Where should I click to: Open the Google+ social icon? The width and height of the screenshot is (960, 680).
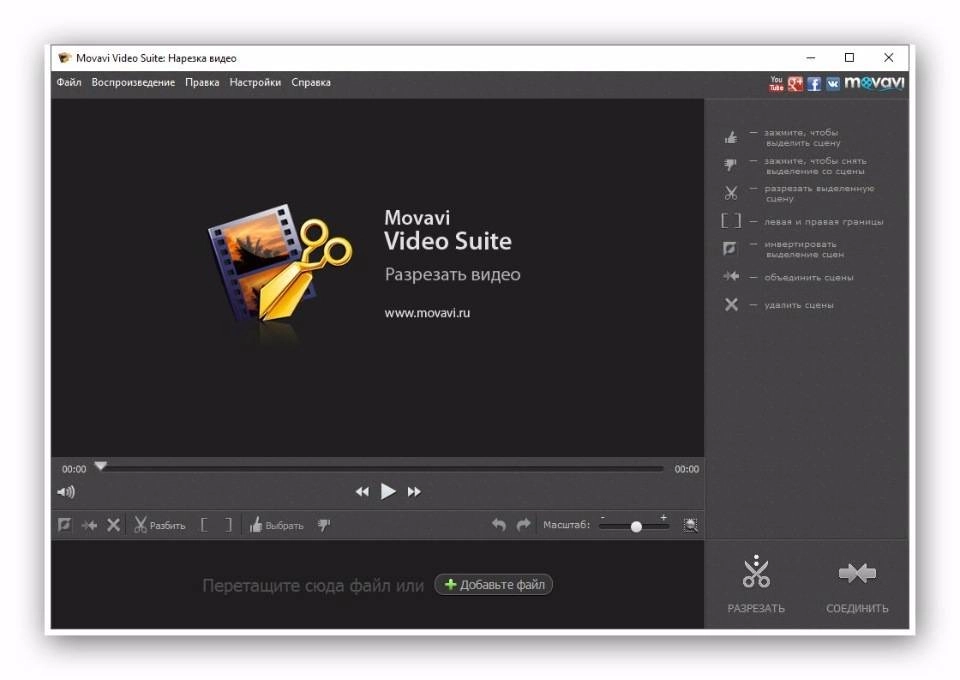[795, 84]
